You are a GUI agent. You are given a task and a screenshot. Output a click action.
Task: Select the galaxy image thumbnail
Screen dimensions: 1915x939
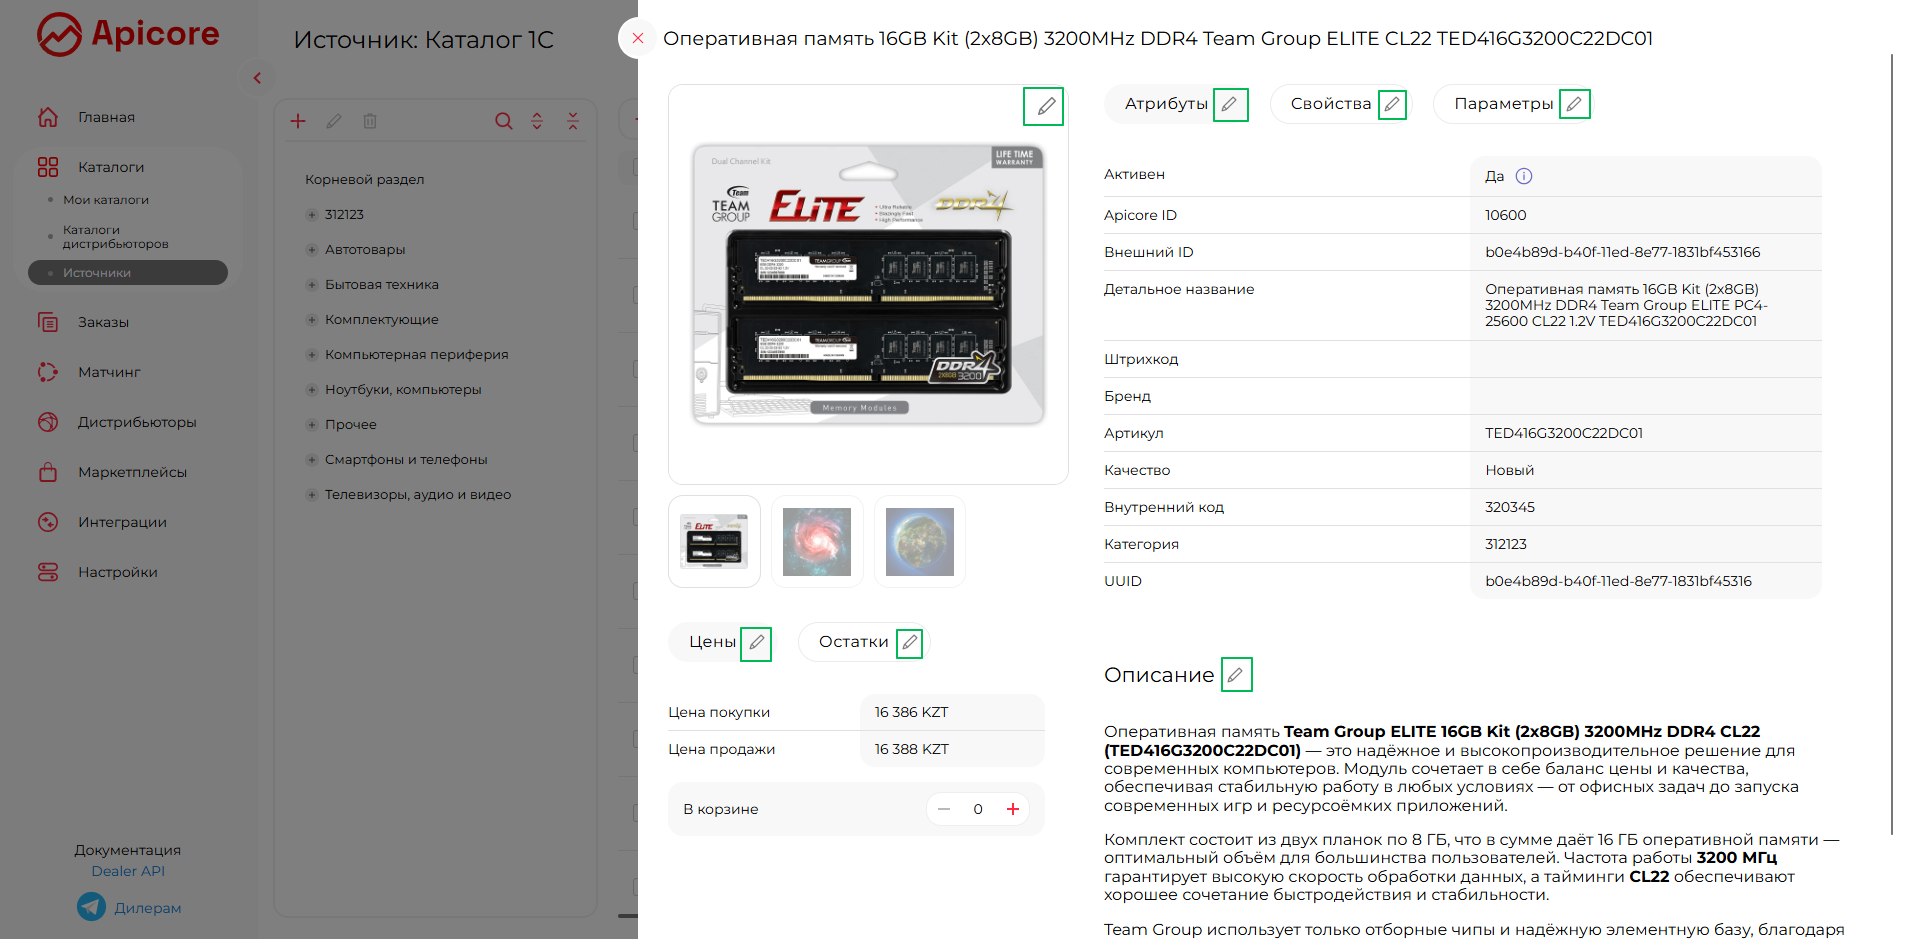[817, 541]
